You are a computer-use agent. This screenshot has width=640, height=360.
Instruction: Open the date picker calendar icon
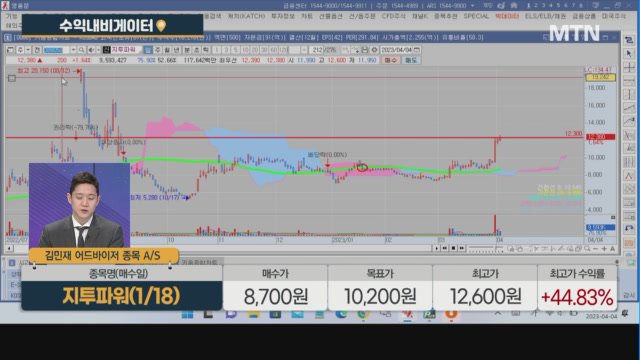[x=417, y=50]
